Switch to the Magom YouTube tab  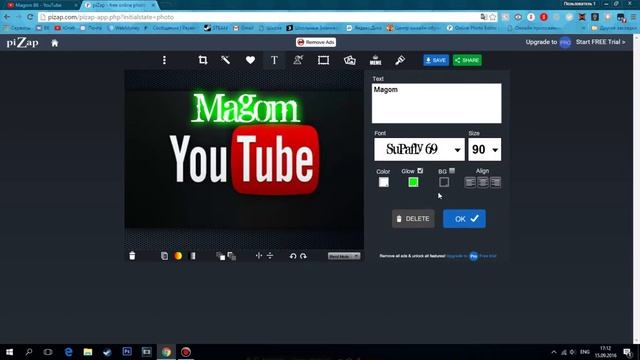pyautogui.click(x=40, y=5)
